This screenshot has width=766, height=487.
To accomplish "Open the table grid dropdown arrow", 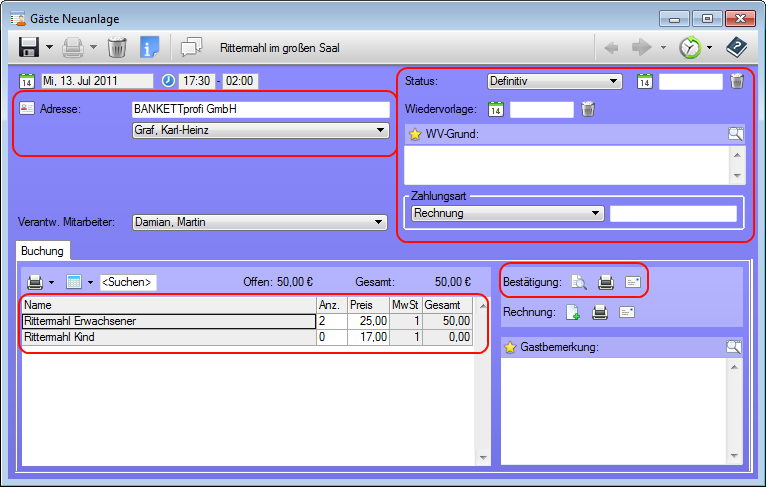I will tap(90, 282).
